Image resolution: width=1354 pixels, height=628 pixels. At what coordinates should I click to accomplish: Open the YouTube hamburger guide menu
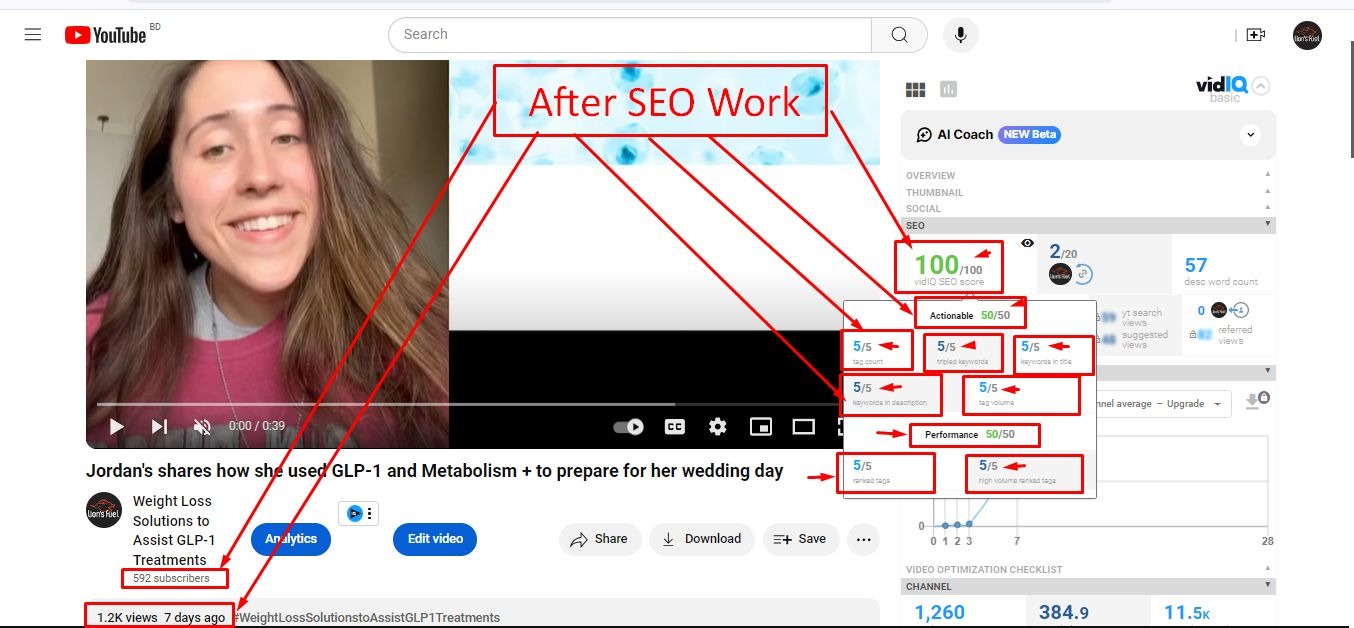33,35
